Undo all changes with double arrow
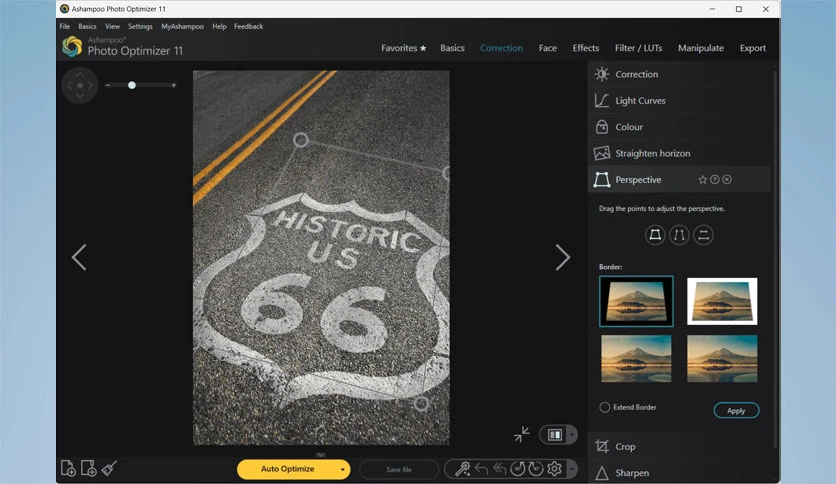Viewport: 836px width, 484px height. [500, 469]
